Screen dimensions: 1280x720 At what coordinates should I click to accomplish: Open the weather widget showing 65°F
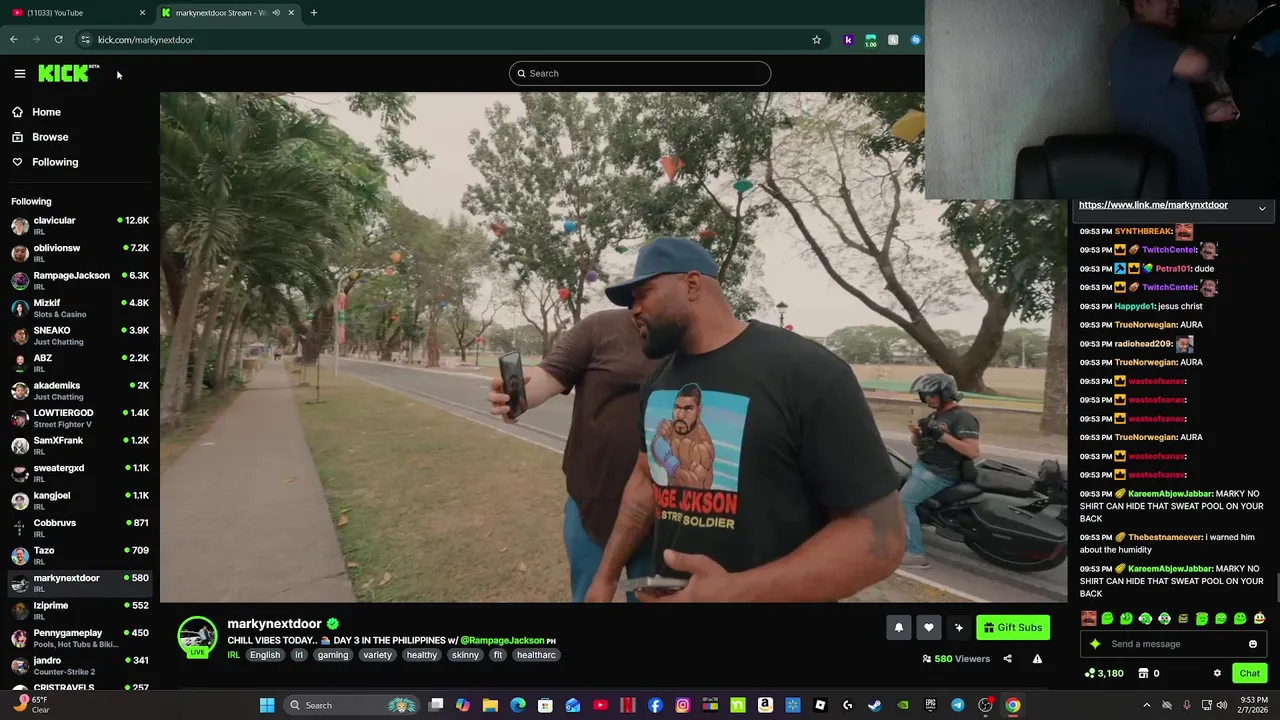(x=30, y=705)
